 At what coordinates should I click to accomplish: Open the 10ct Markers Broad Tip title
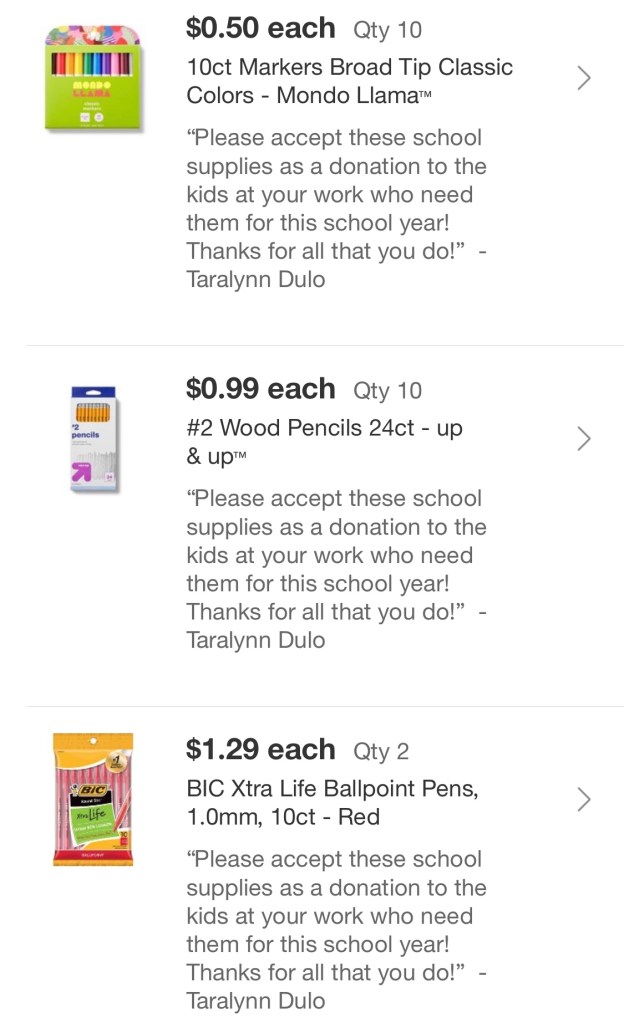[x=349, y=81]
